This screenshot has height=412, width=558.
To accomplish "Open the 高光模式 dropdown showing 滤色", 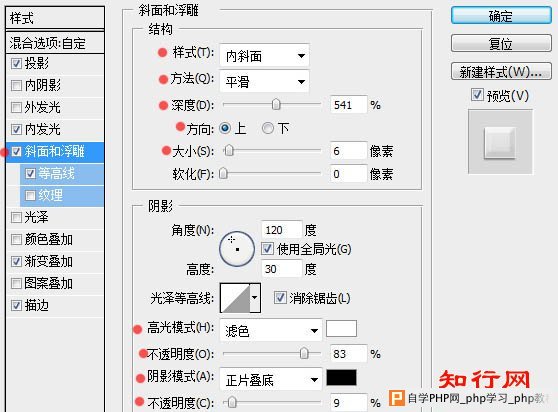I will tap(271, 331).
